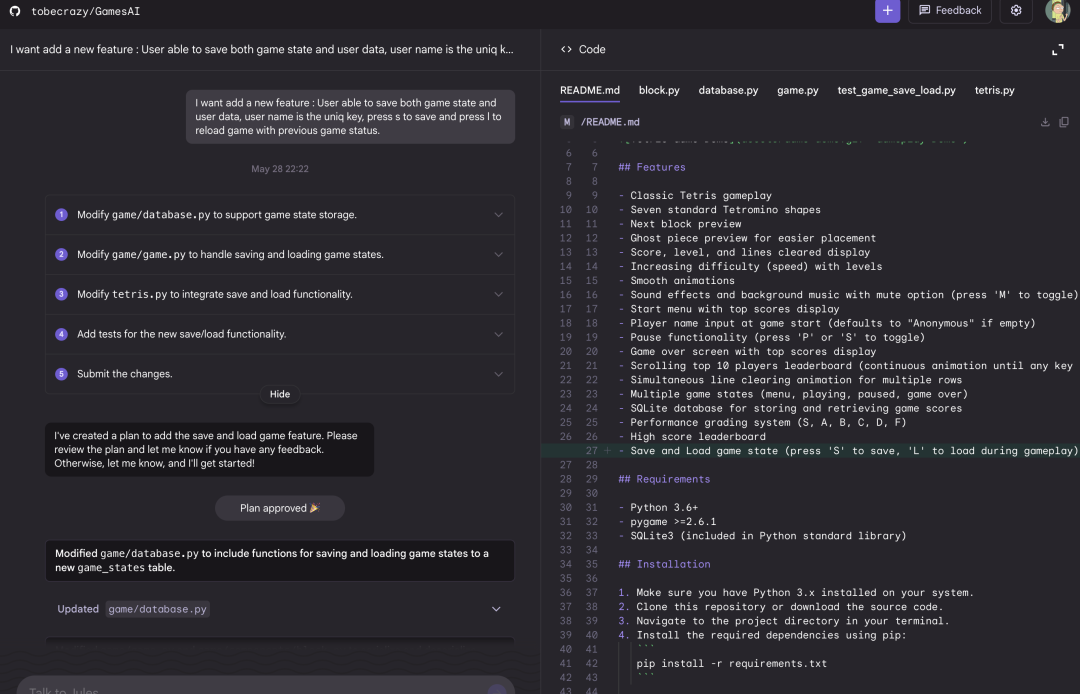Click the task title at the top
This screenshot has height=694, width=1080.
tap(262, 50)
